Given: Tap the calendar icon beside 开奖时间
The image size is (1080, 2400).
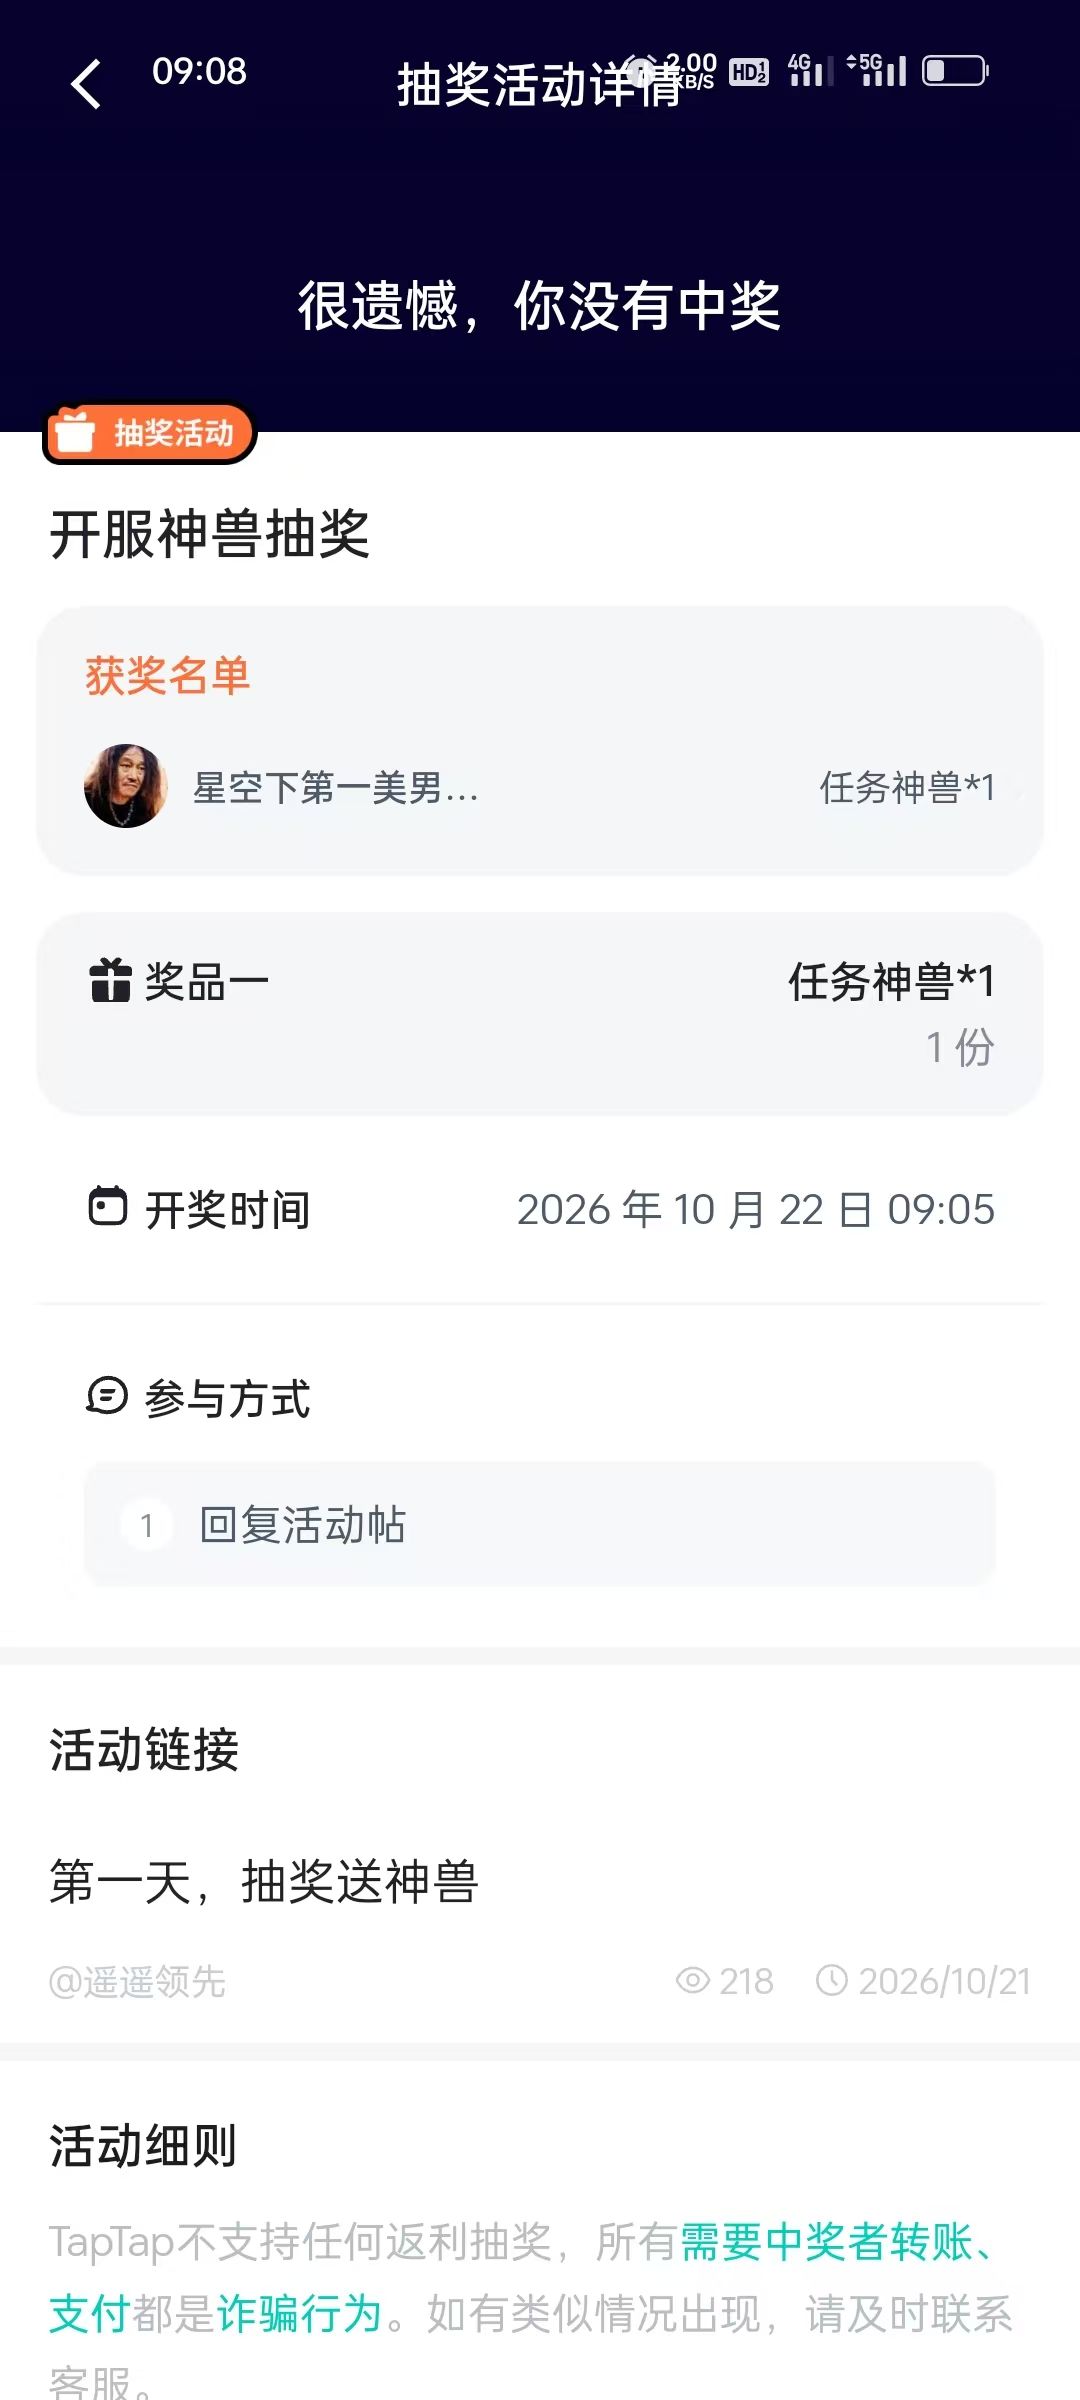Looking at the screenshot, I should click(108, 1207).
